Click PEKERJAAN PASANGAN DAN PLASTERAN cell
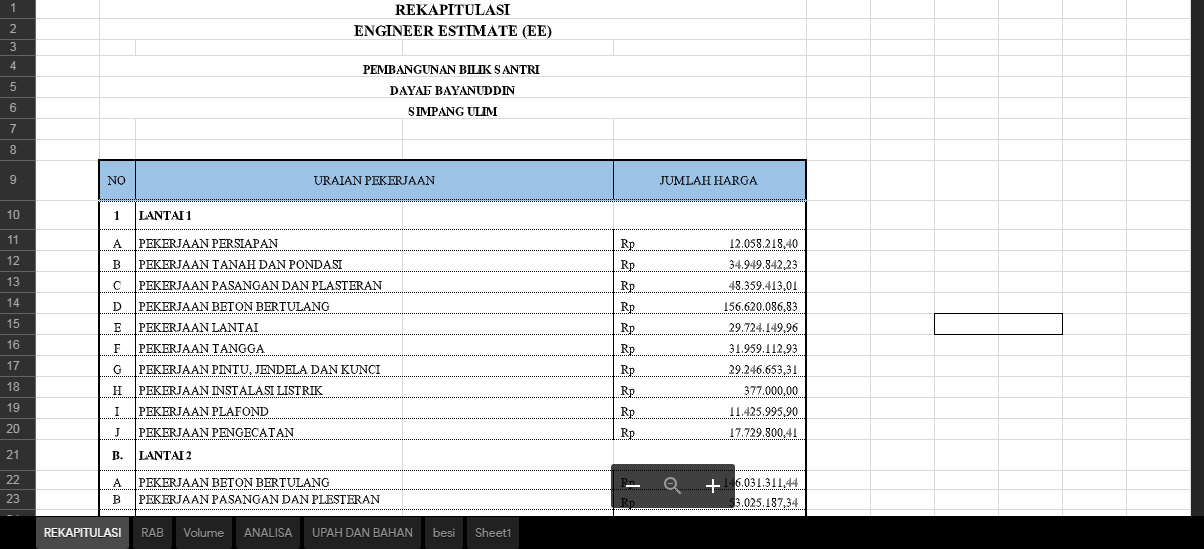This screenshot has width=1204, height=549. click(x=374, y=285)
